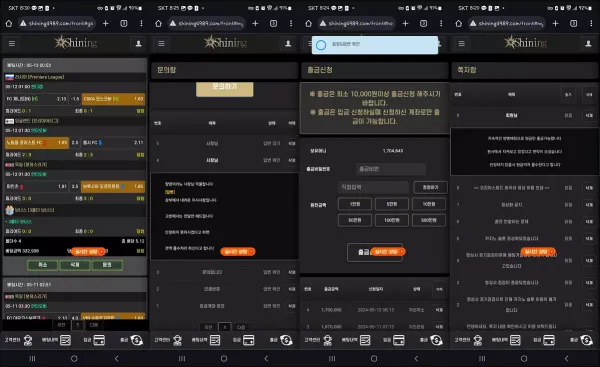The image size is (600, 367).
Task: Expand inquiry row number 3
Action: pyautogui.click(x=225, y=272)
